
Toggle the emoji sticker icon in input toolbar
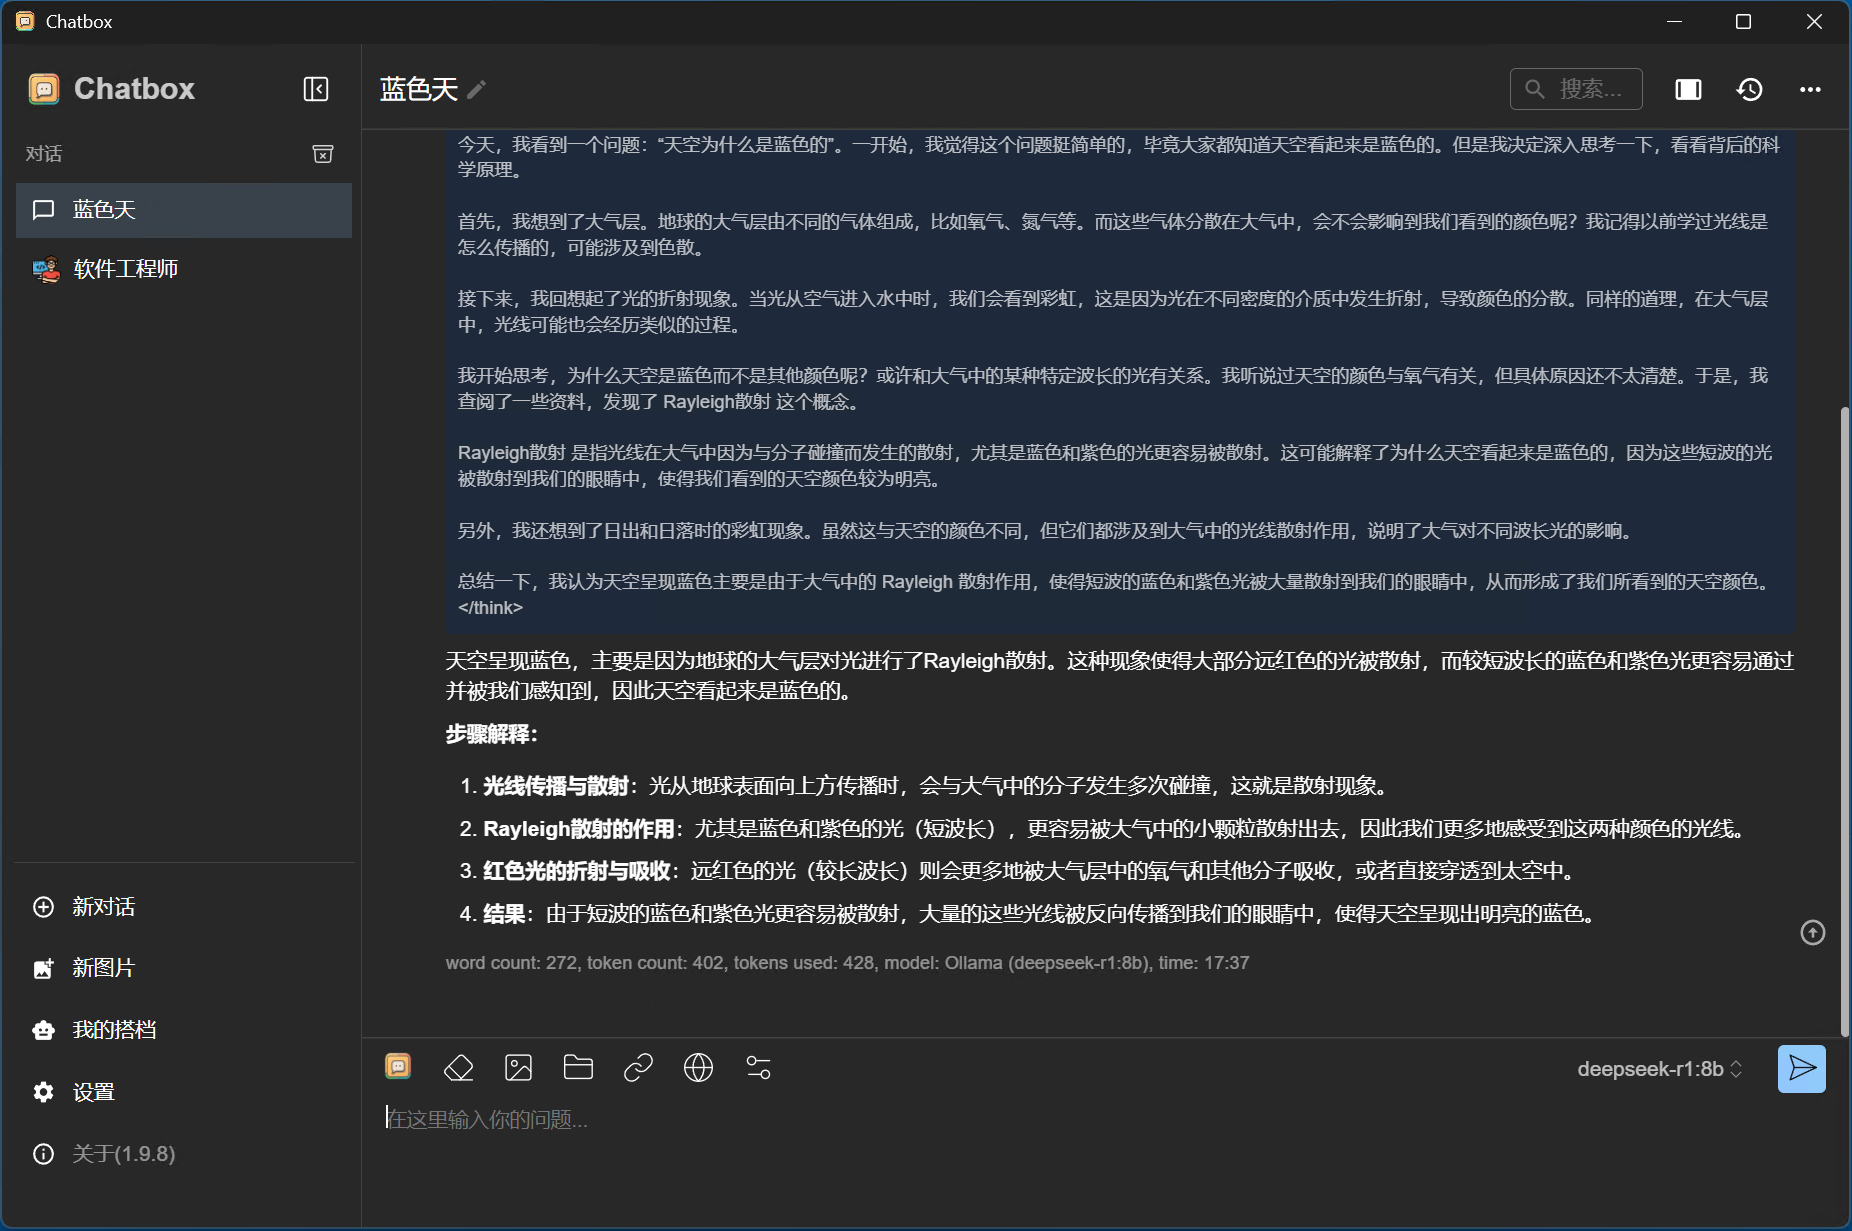click(x=398, y=1066)
